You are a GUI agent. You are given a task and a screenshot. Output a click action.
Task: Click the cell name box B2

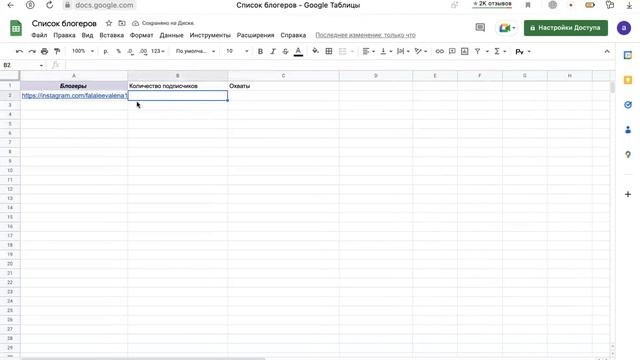coord(23,65)
